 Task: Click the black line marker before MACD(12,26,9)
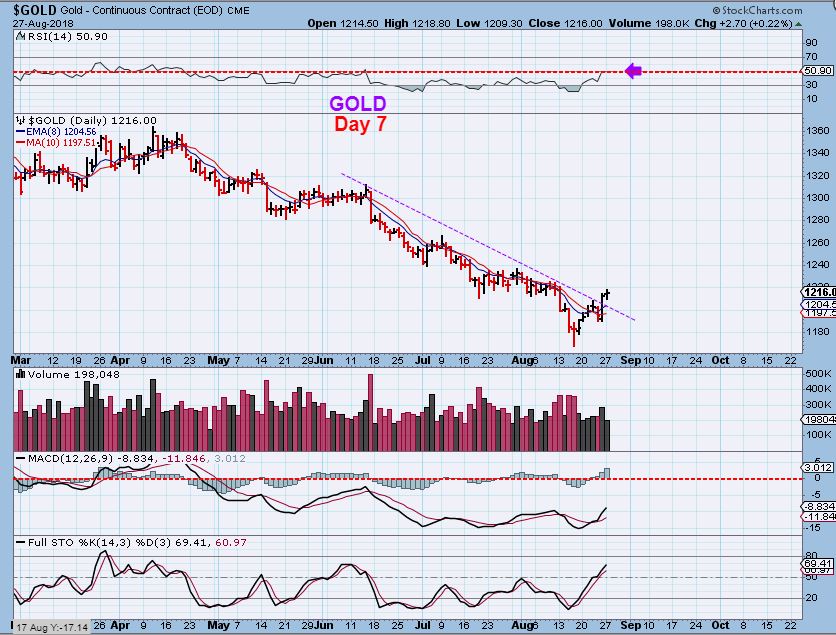(21, 459)
